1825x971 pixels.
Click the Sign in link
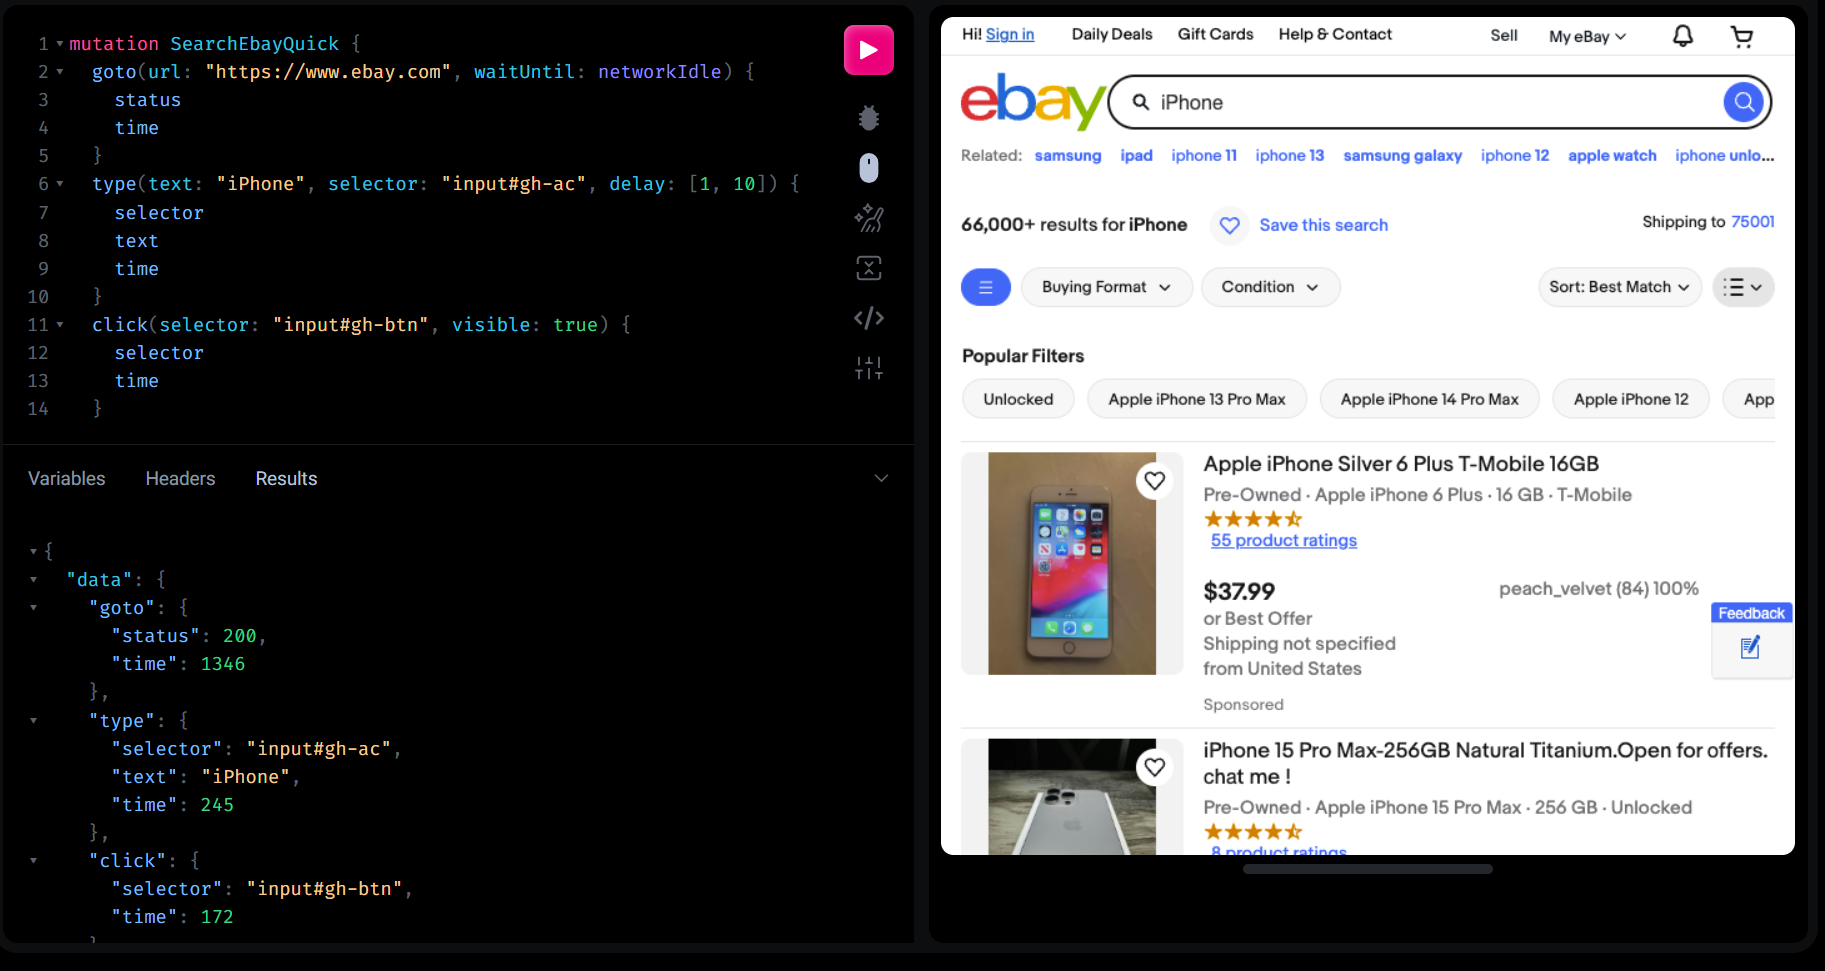(x=1010, y=34)
